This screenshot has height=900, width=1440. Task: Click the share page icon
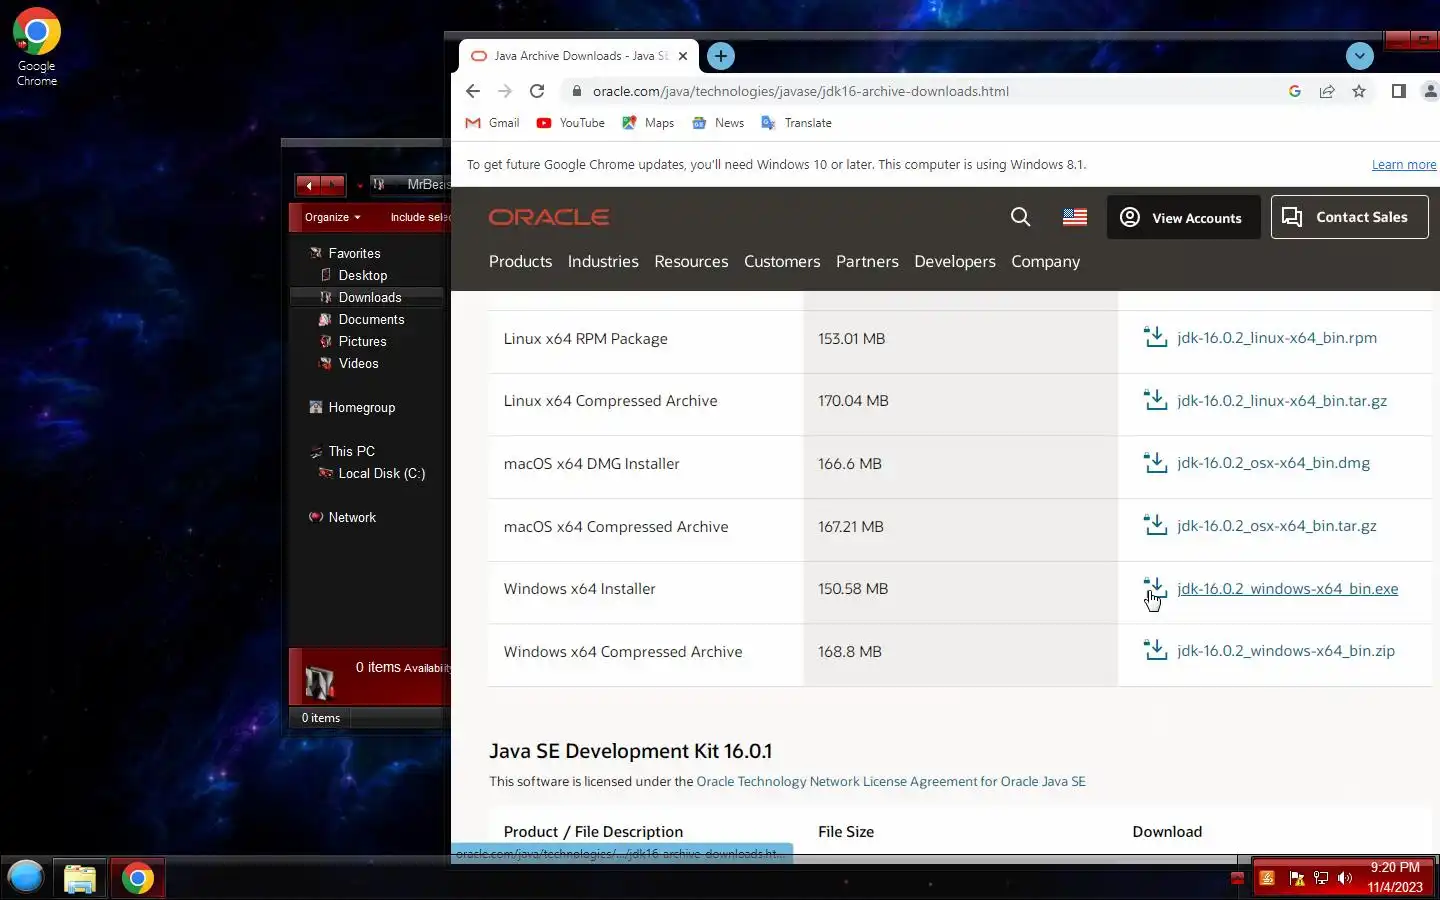pyautogui.click(x=1327, y=91)
